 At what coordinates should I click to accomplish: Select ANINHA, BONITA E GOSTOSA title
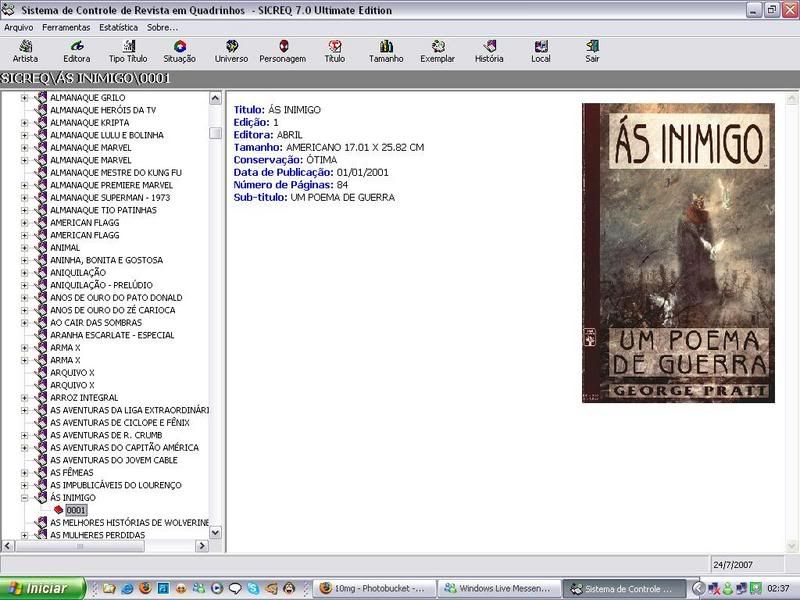click(106, 260)
